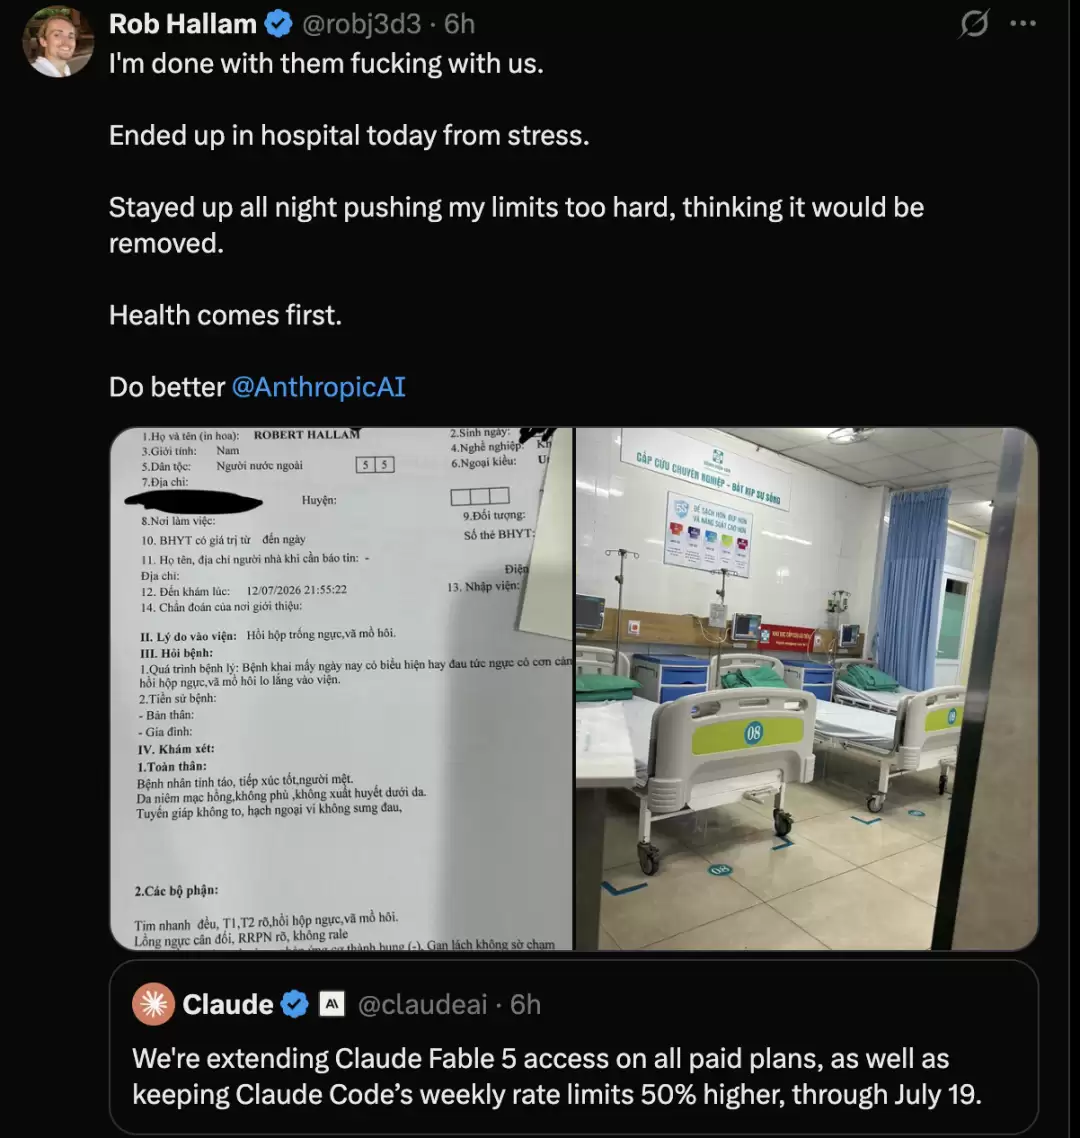
Task: Open the hospital document photo
Action: [x=342, y=689]
